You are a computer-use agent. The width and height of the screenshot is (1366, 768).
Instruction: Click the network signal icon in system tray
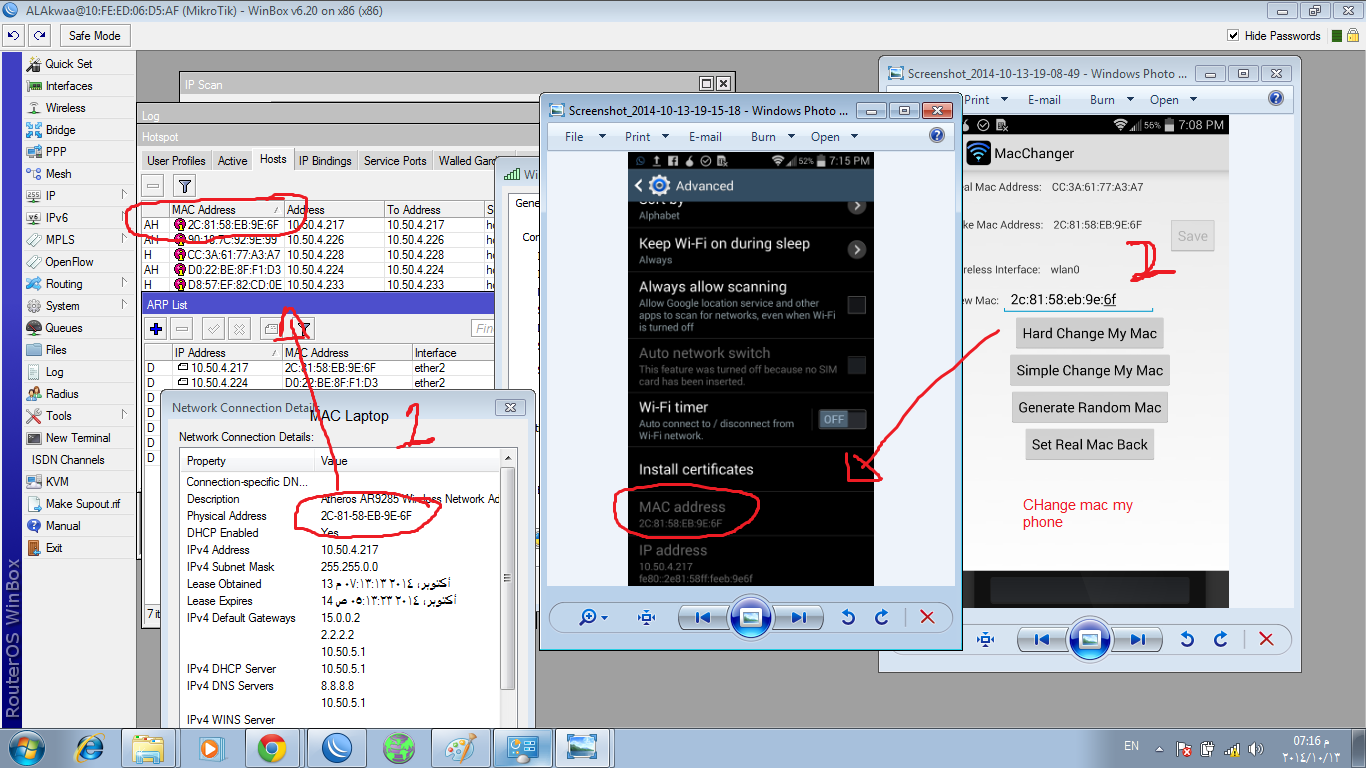pos(1232,748)
